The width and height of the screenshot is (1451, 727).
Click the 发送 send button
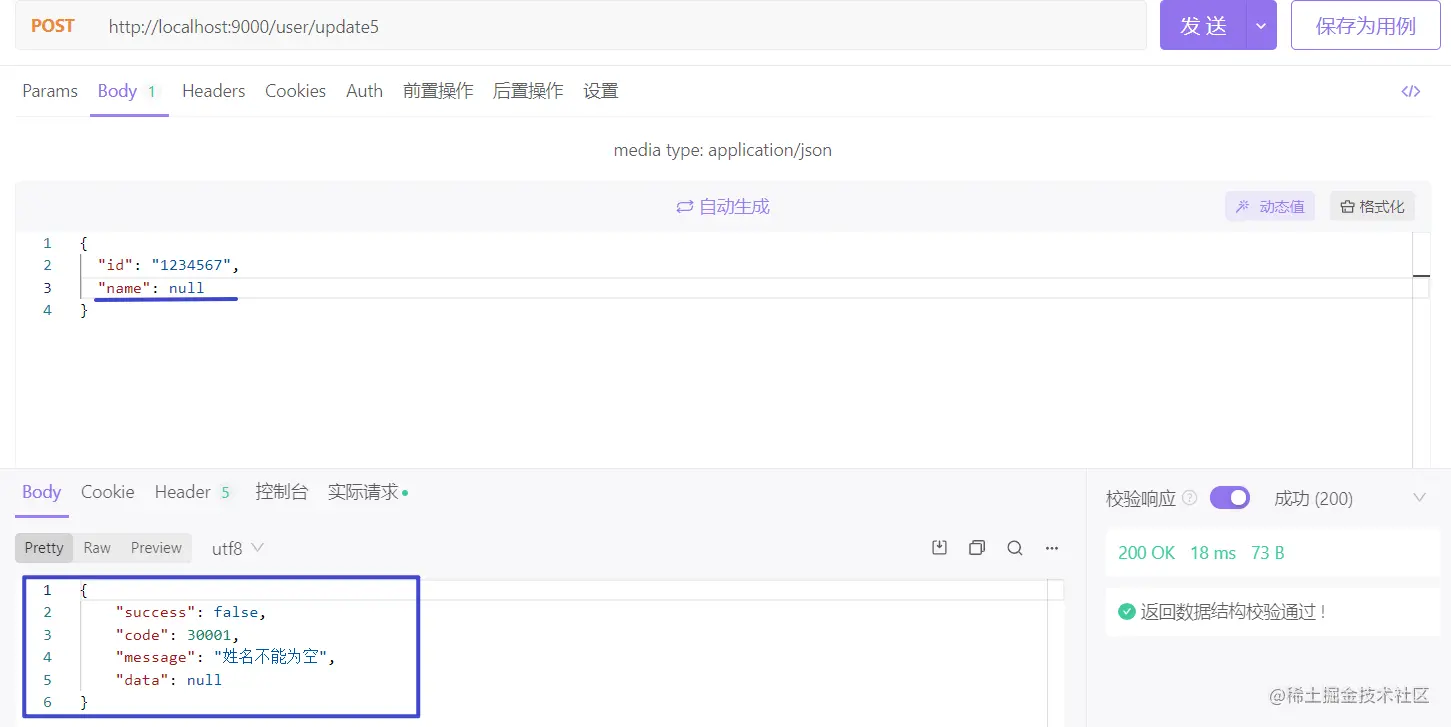tap(1203, 26)
